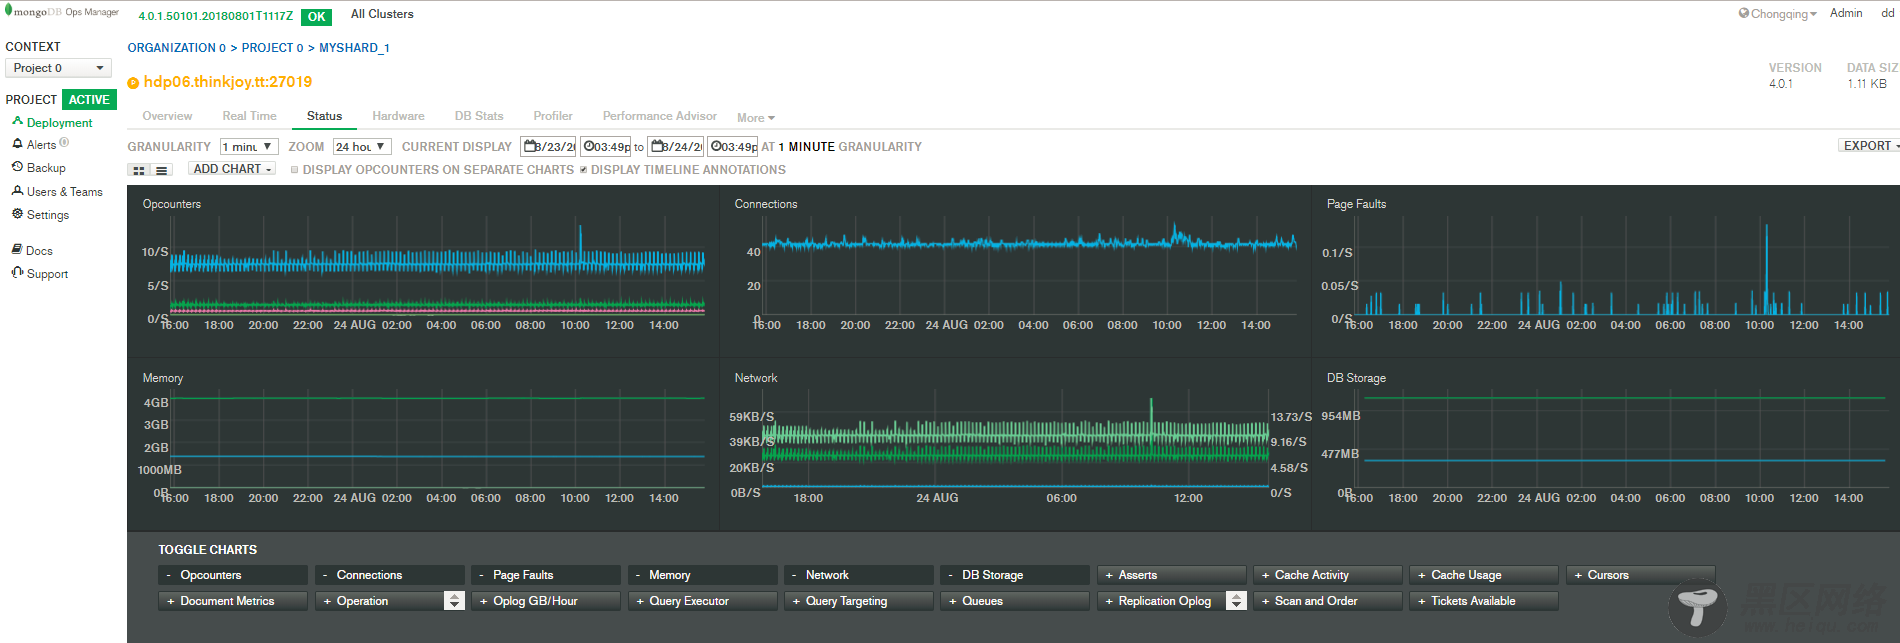Expand the Add Chart menu
1900x643 pixels.
pyautogui.click(x=232, y=169)
